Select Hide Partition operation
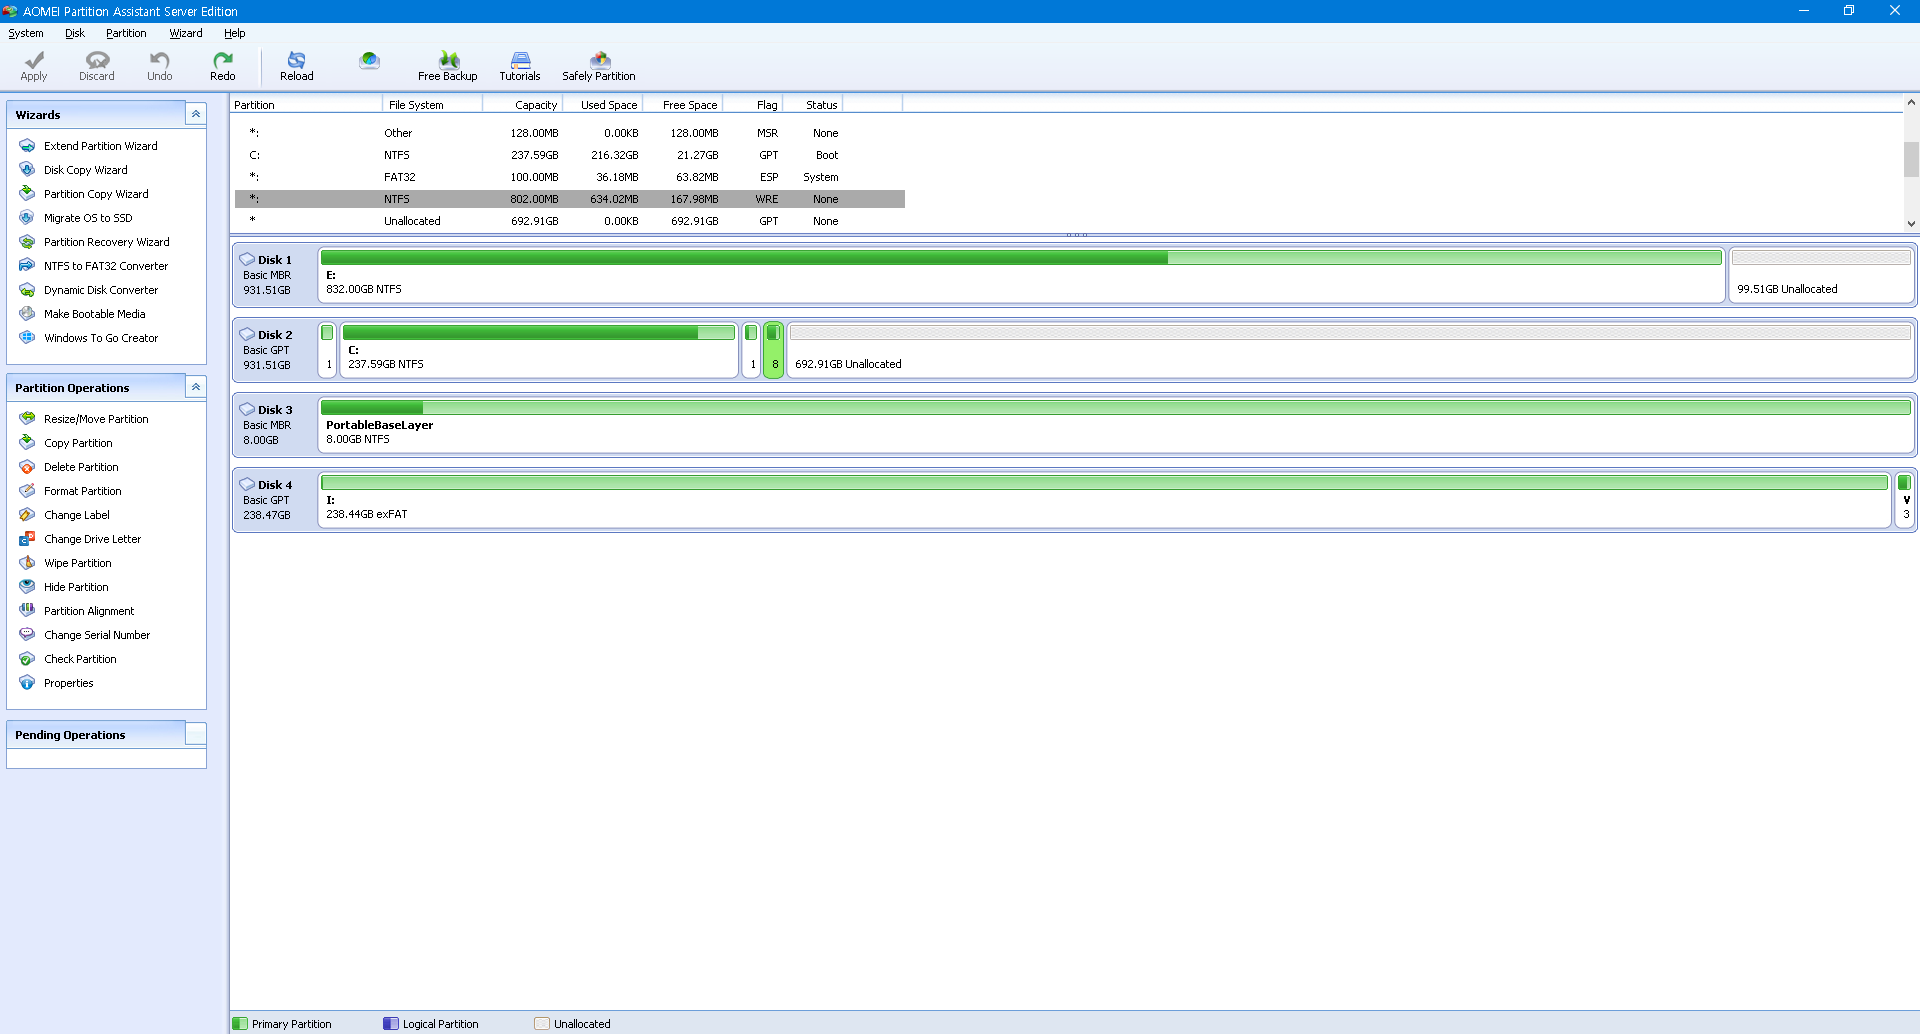This screenshot has height=1034, width=1920. pyautogui.click(x=76, y=587)
